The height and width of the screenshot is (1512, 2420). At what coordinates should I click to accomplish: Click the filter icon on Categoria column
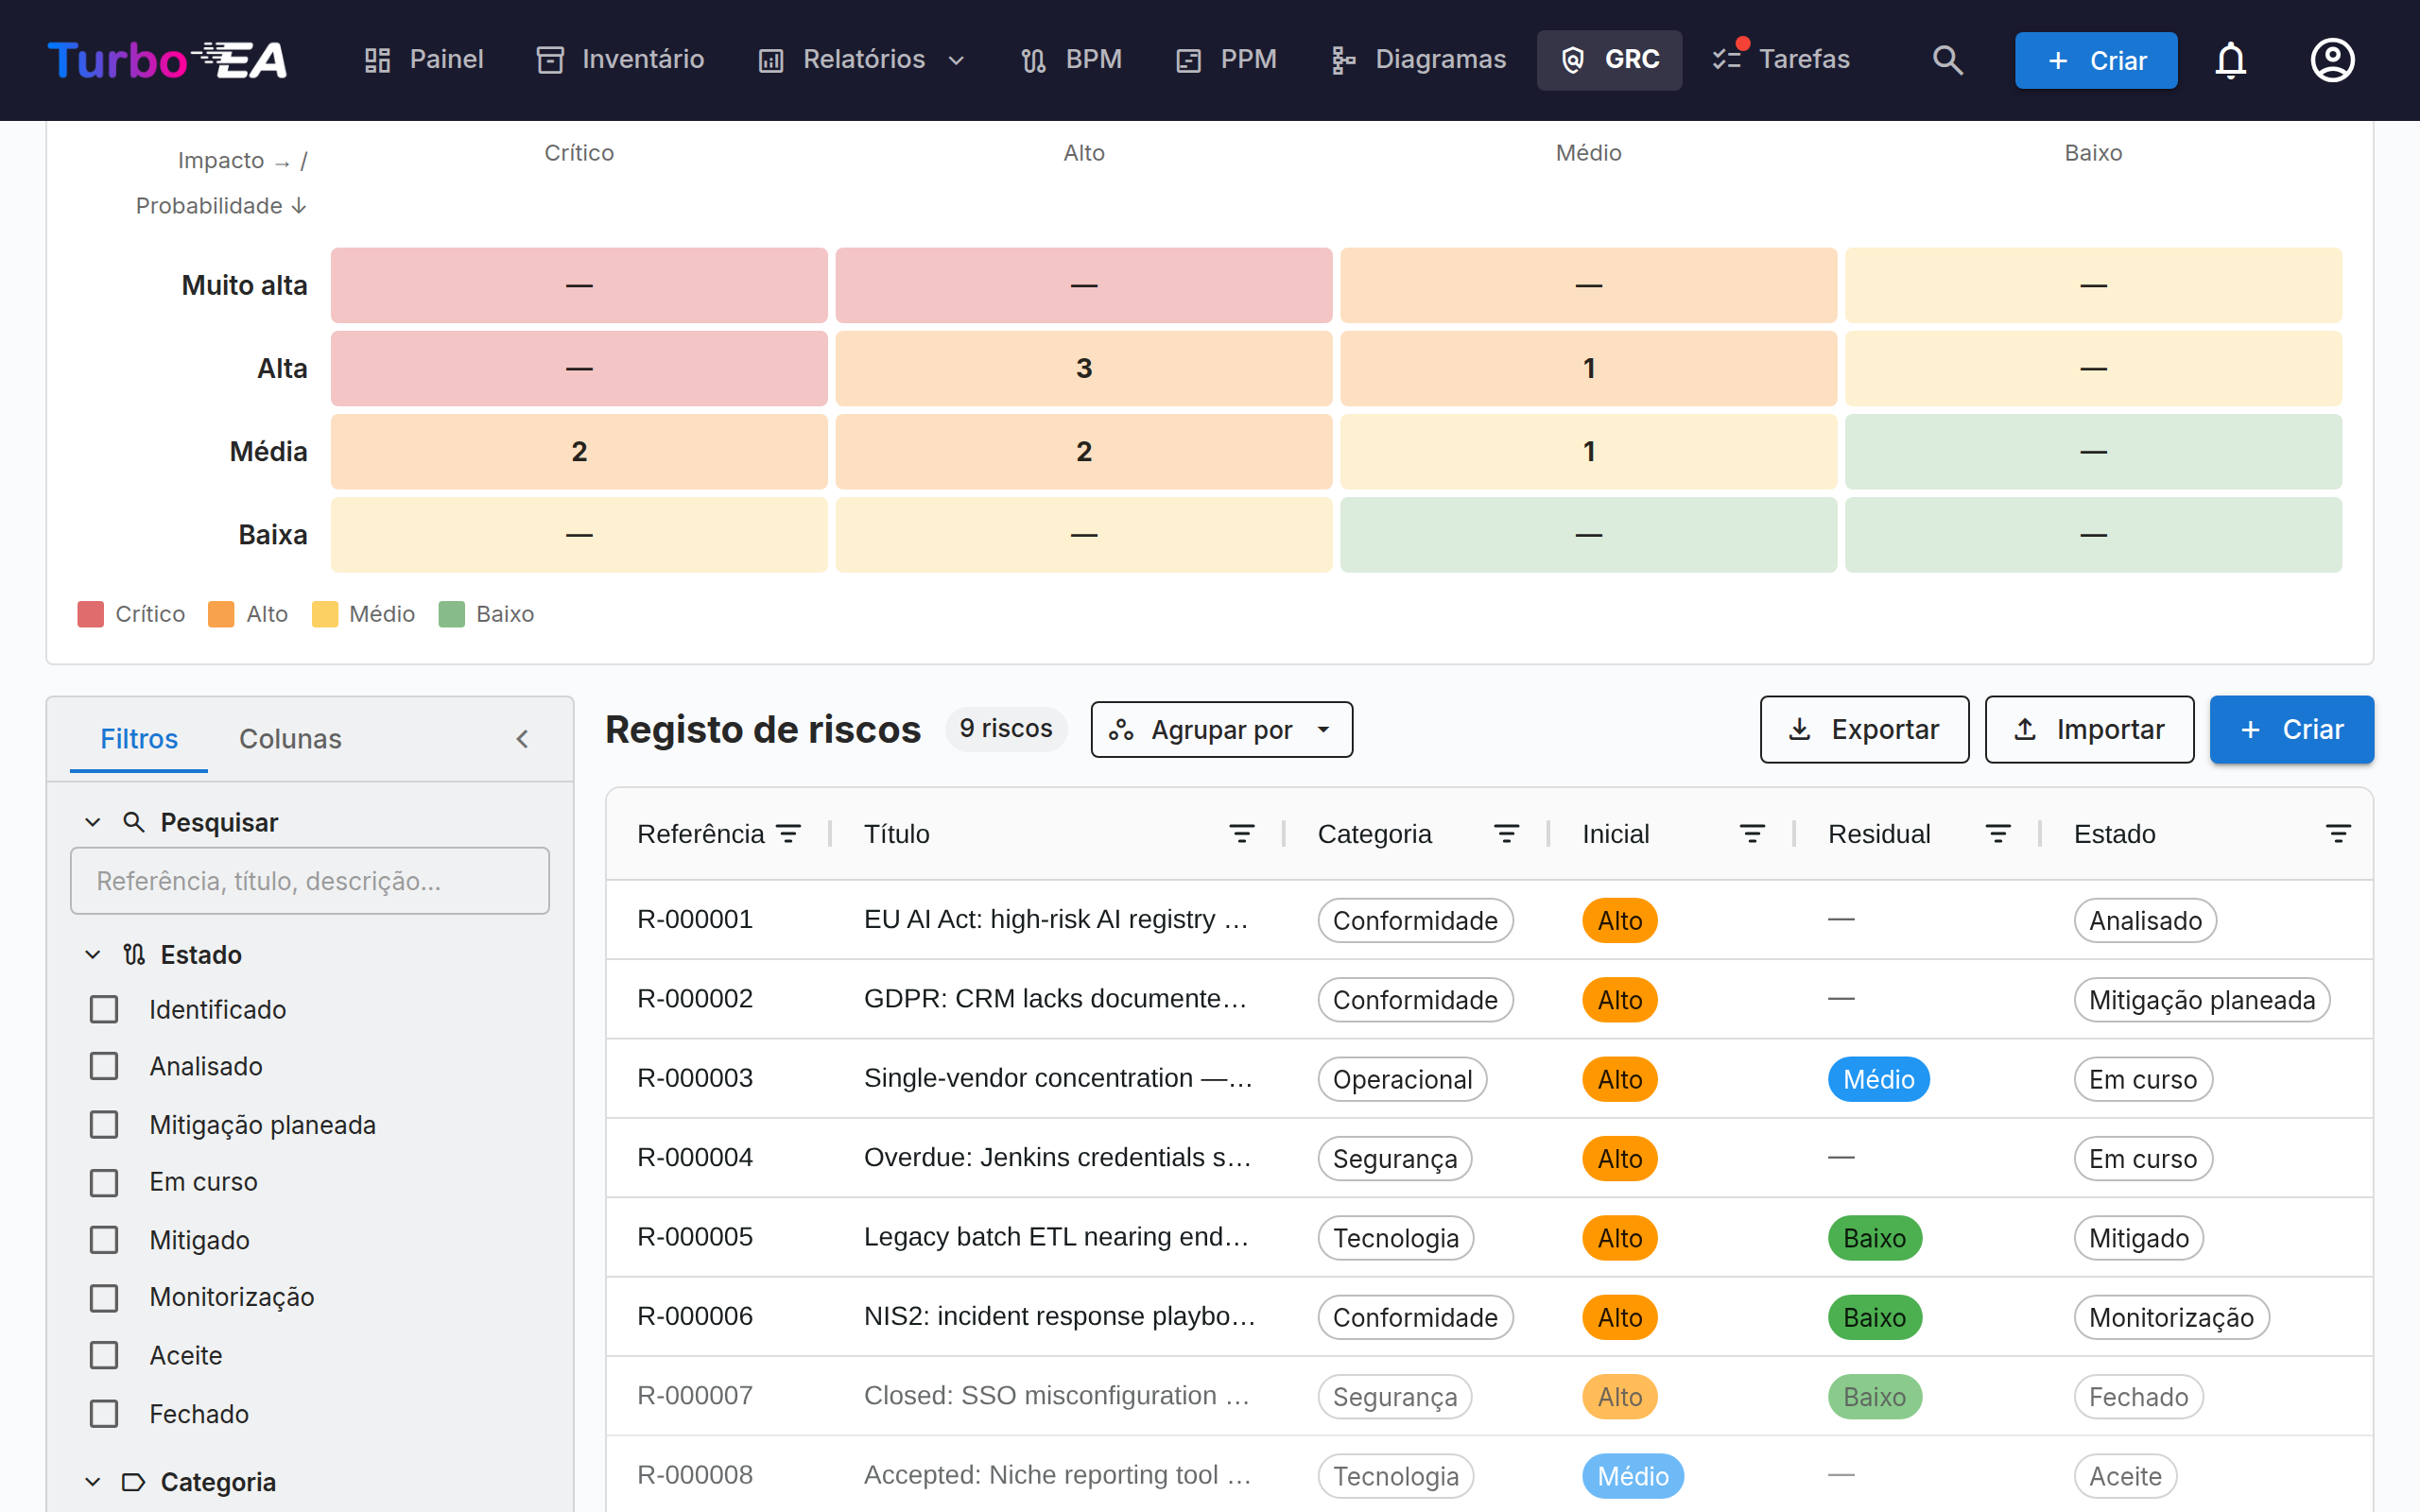pyautogui.click(x=1506, y=834)
